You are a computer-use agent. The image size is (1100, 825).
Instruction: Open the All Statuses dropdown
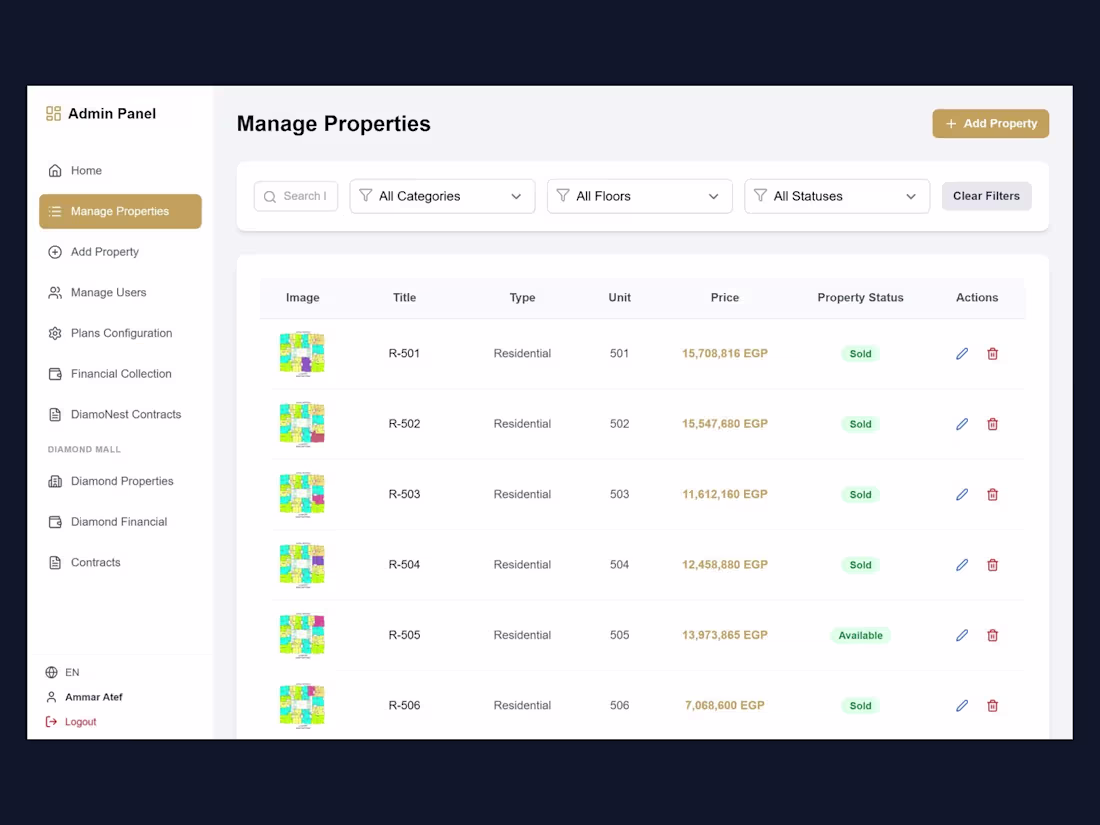point(837,196)
